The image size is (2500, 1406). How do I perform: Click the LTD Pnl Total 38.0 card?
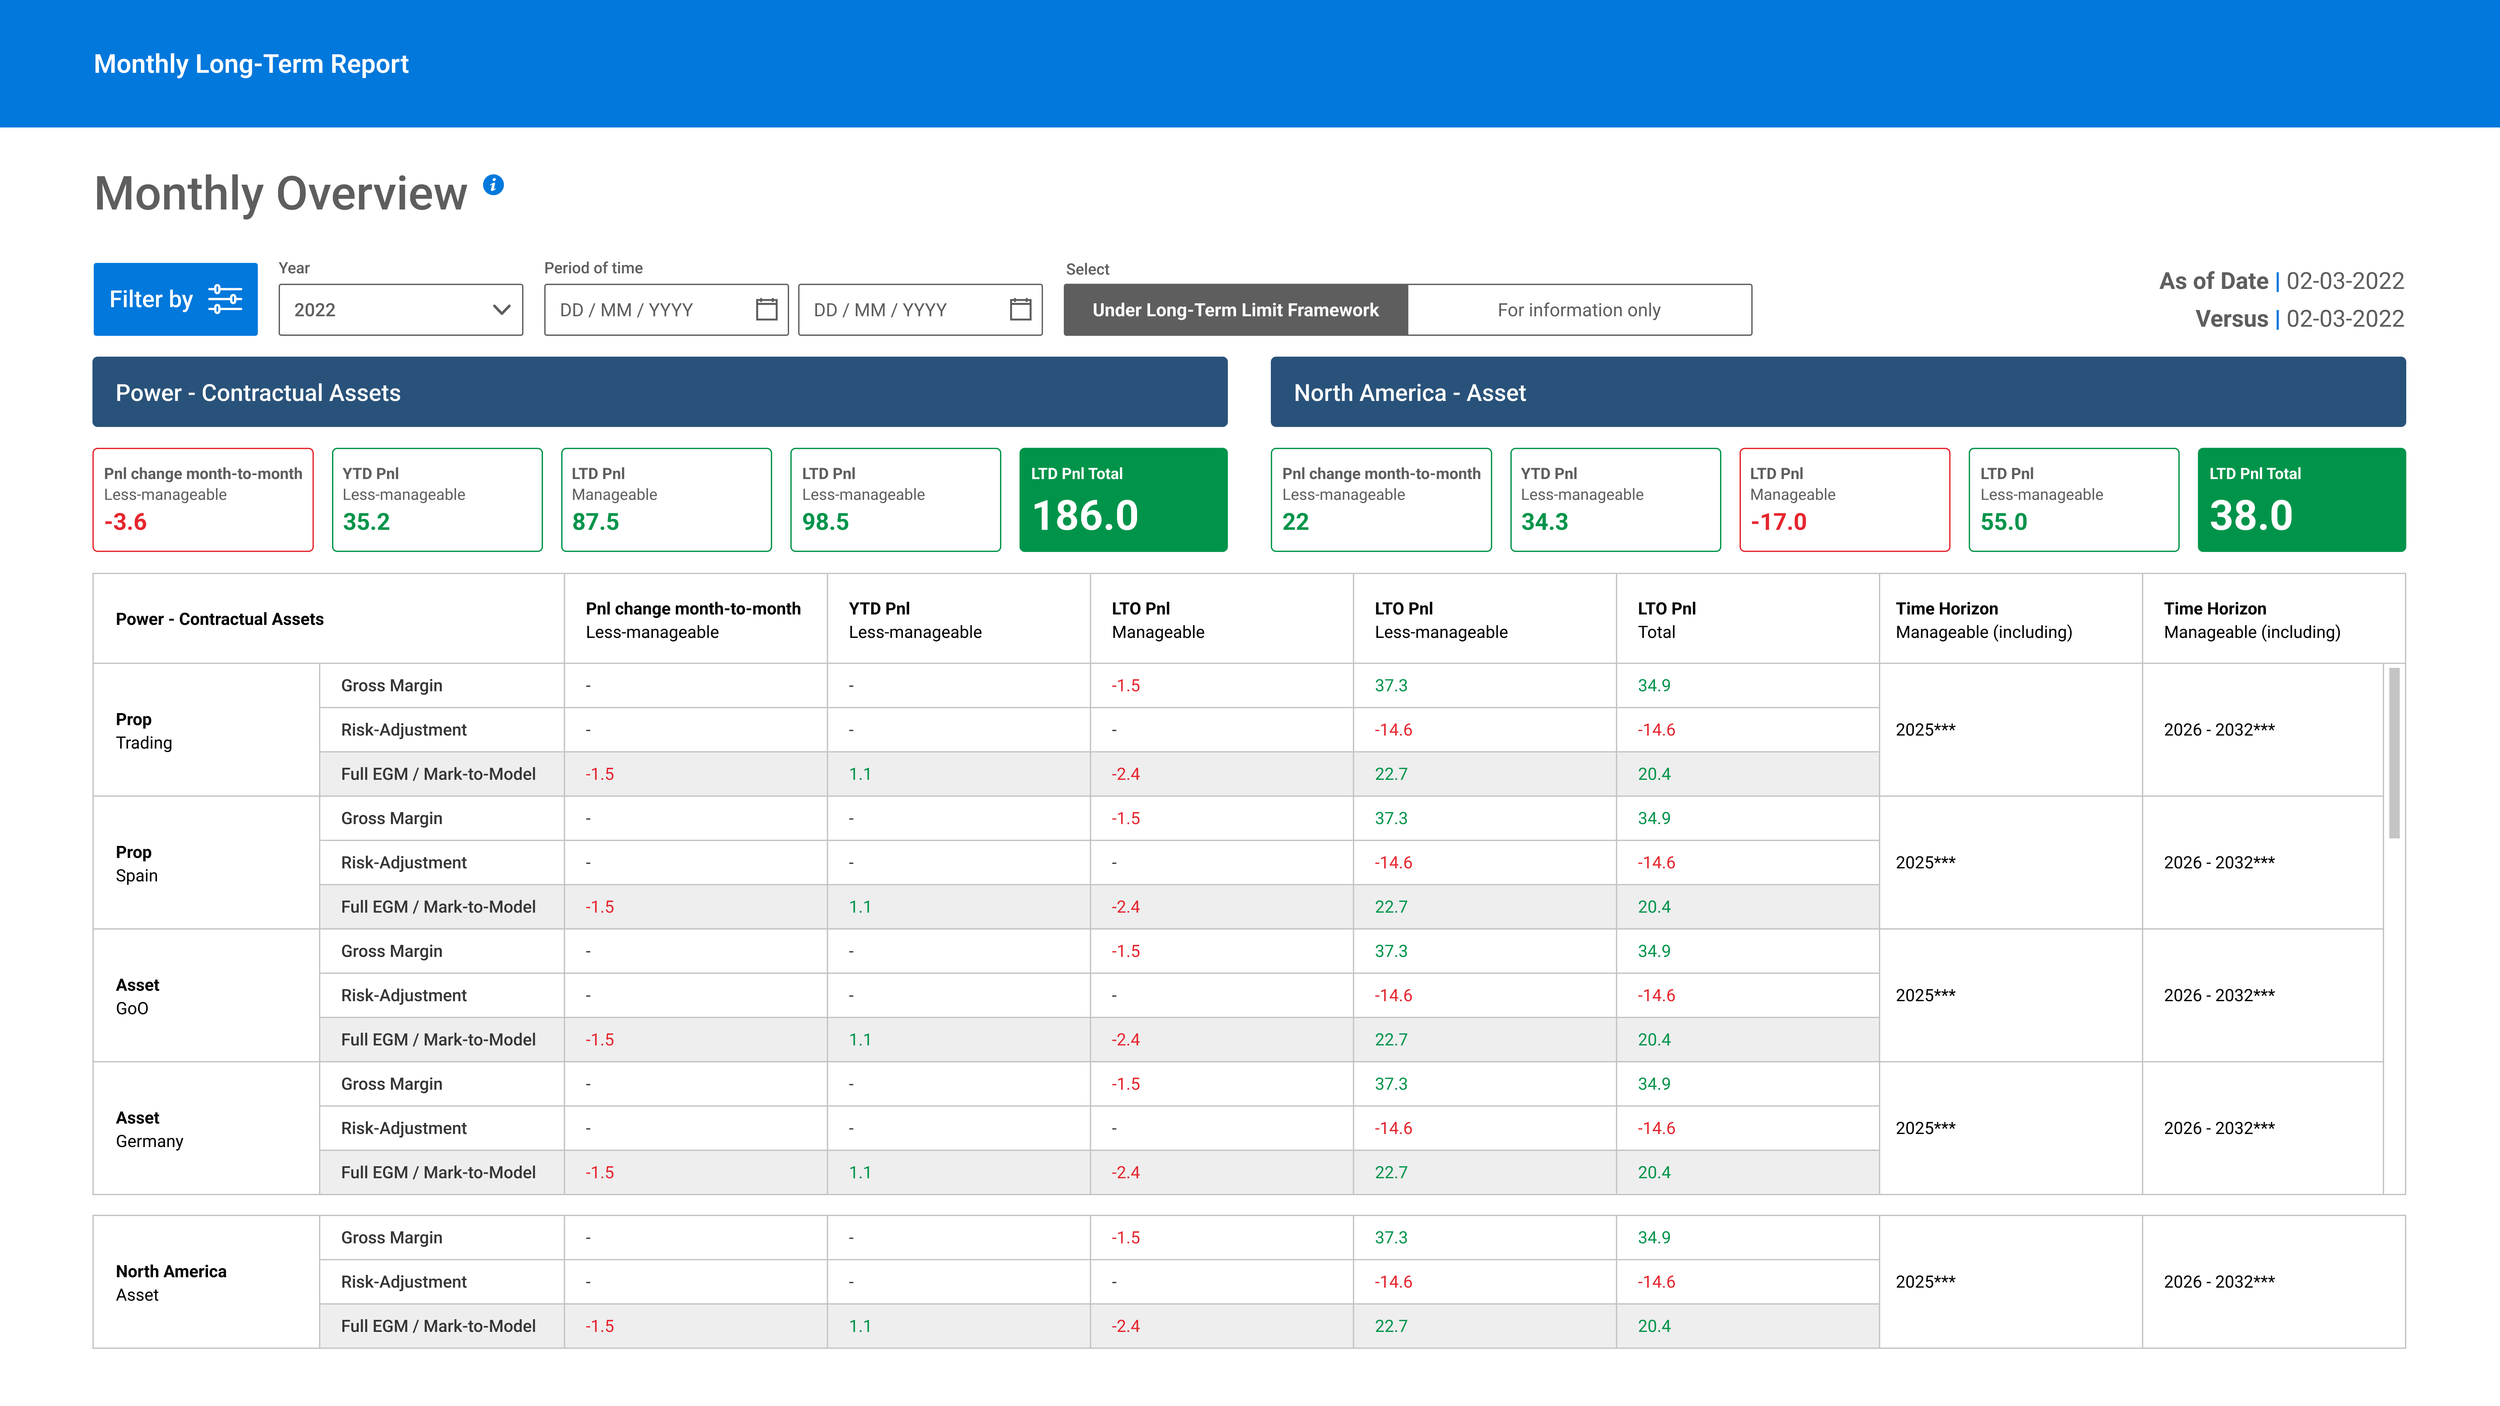(x=2300, y=500)
